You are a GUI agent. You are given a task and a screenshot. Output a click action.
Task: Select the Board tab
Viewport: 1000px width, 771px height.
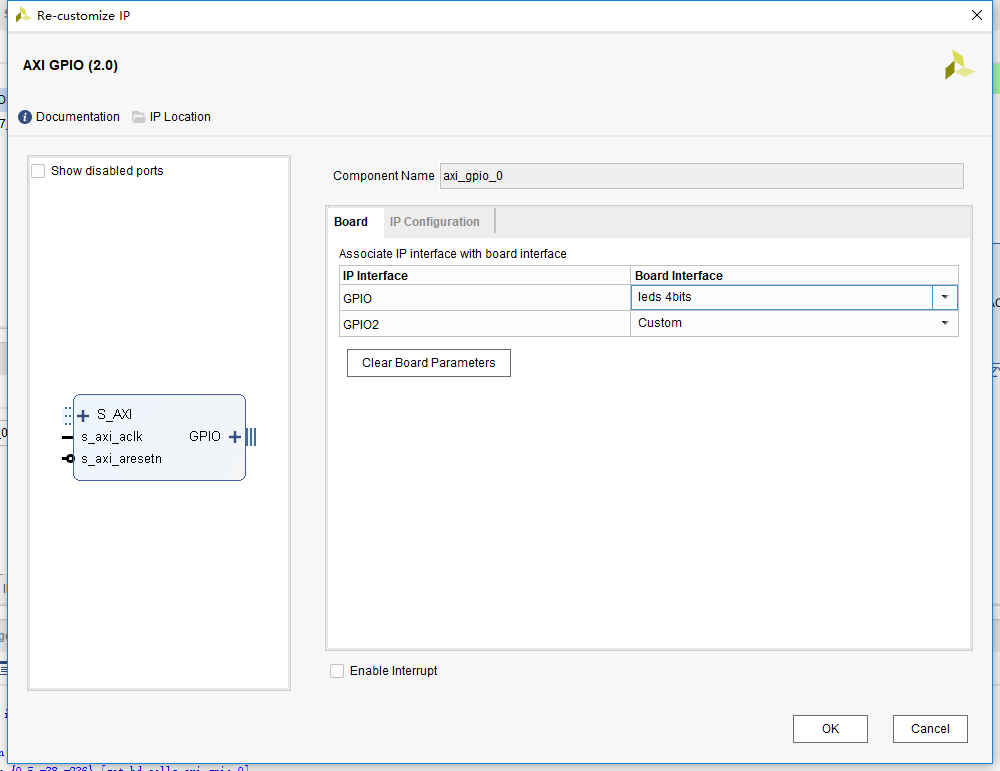tap(351, 222)
